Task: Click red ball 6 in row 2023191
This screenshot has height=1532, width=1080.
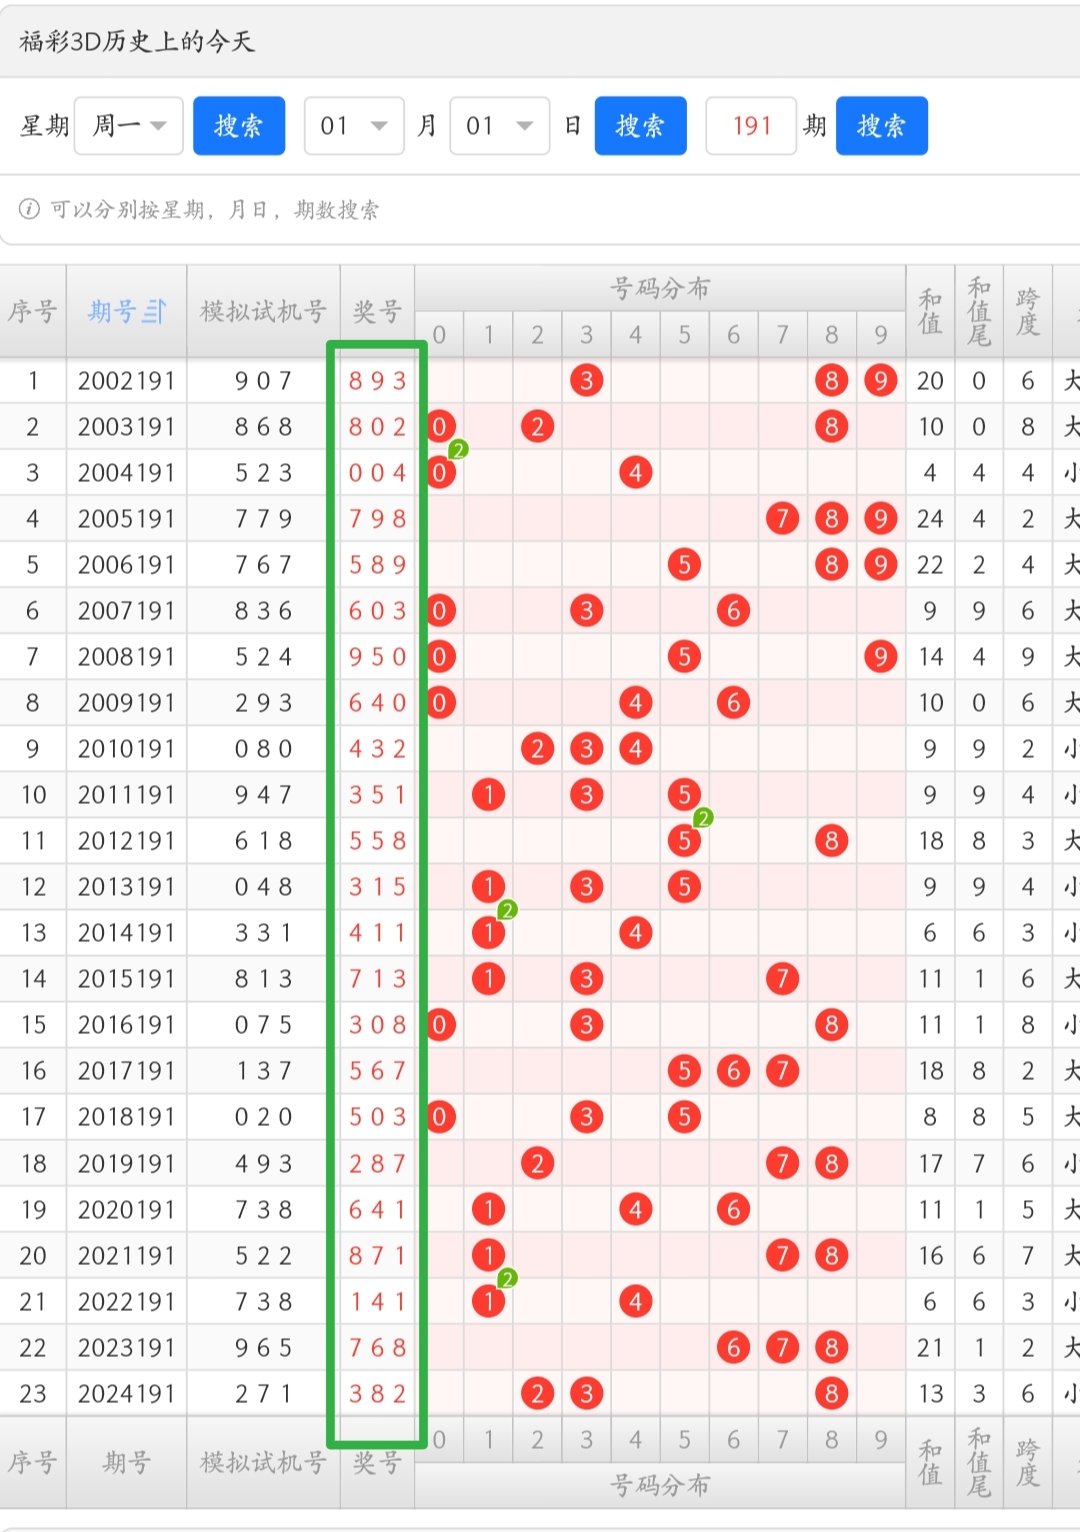Action: coord(734,1348)
